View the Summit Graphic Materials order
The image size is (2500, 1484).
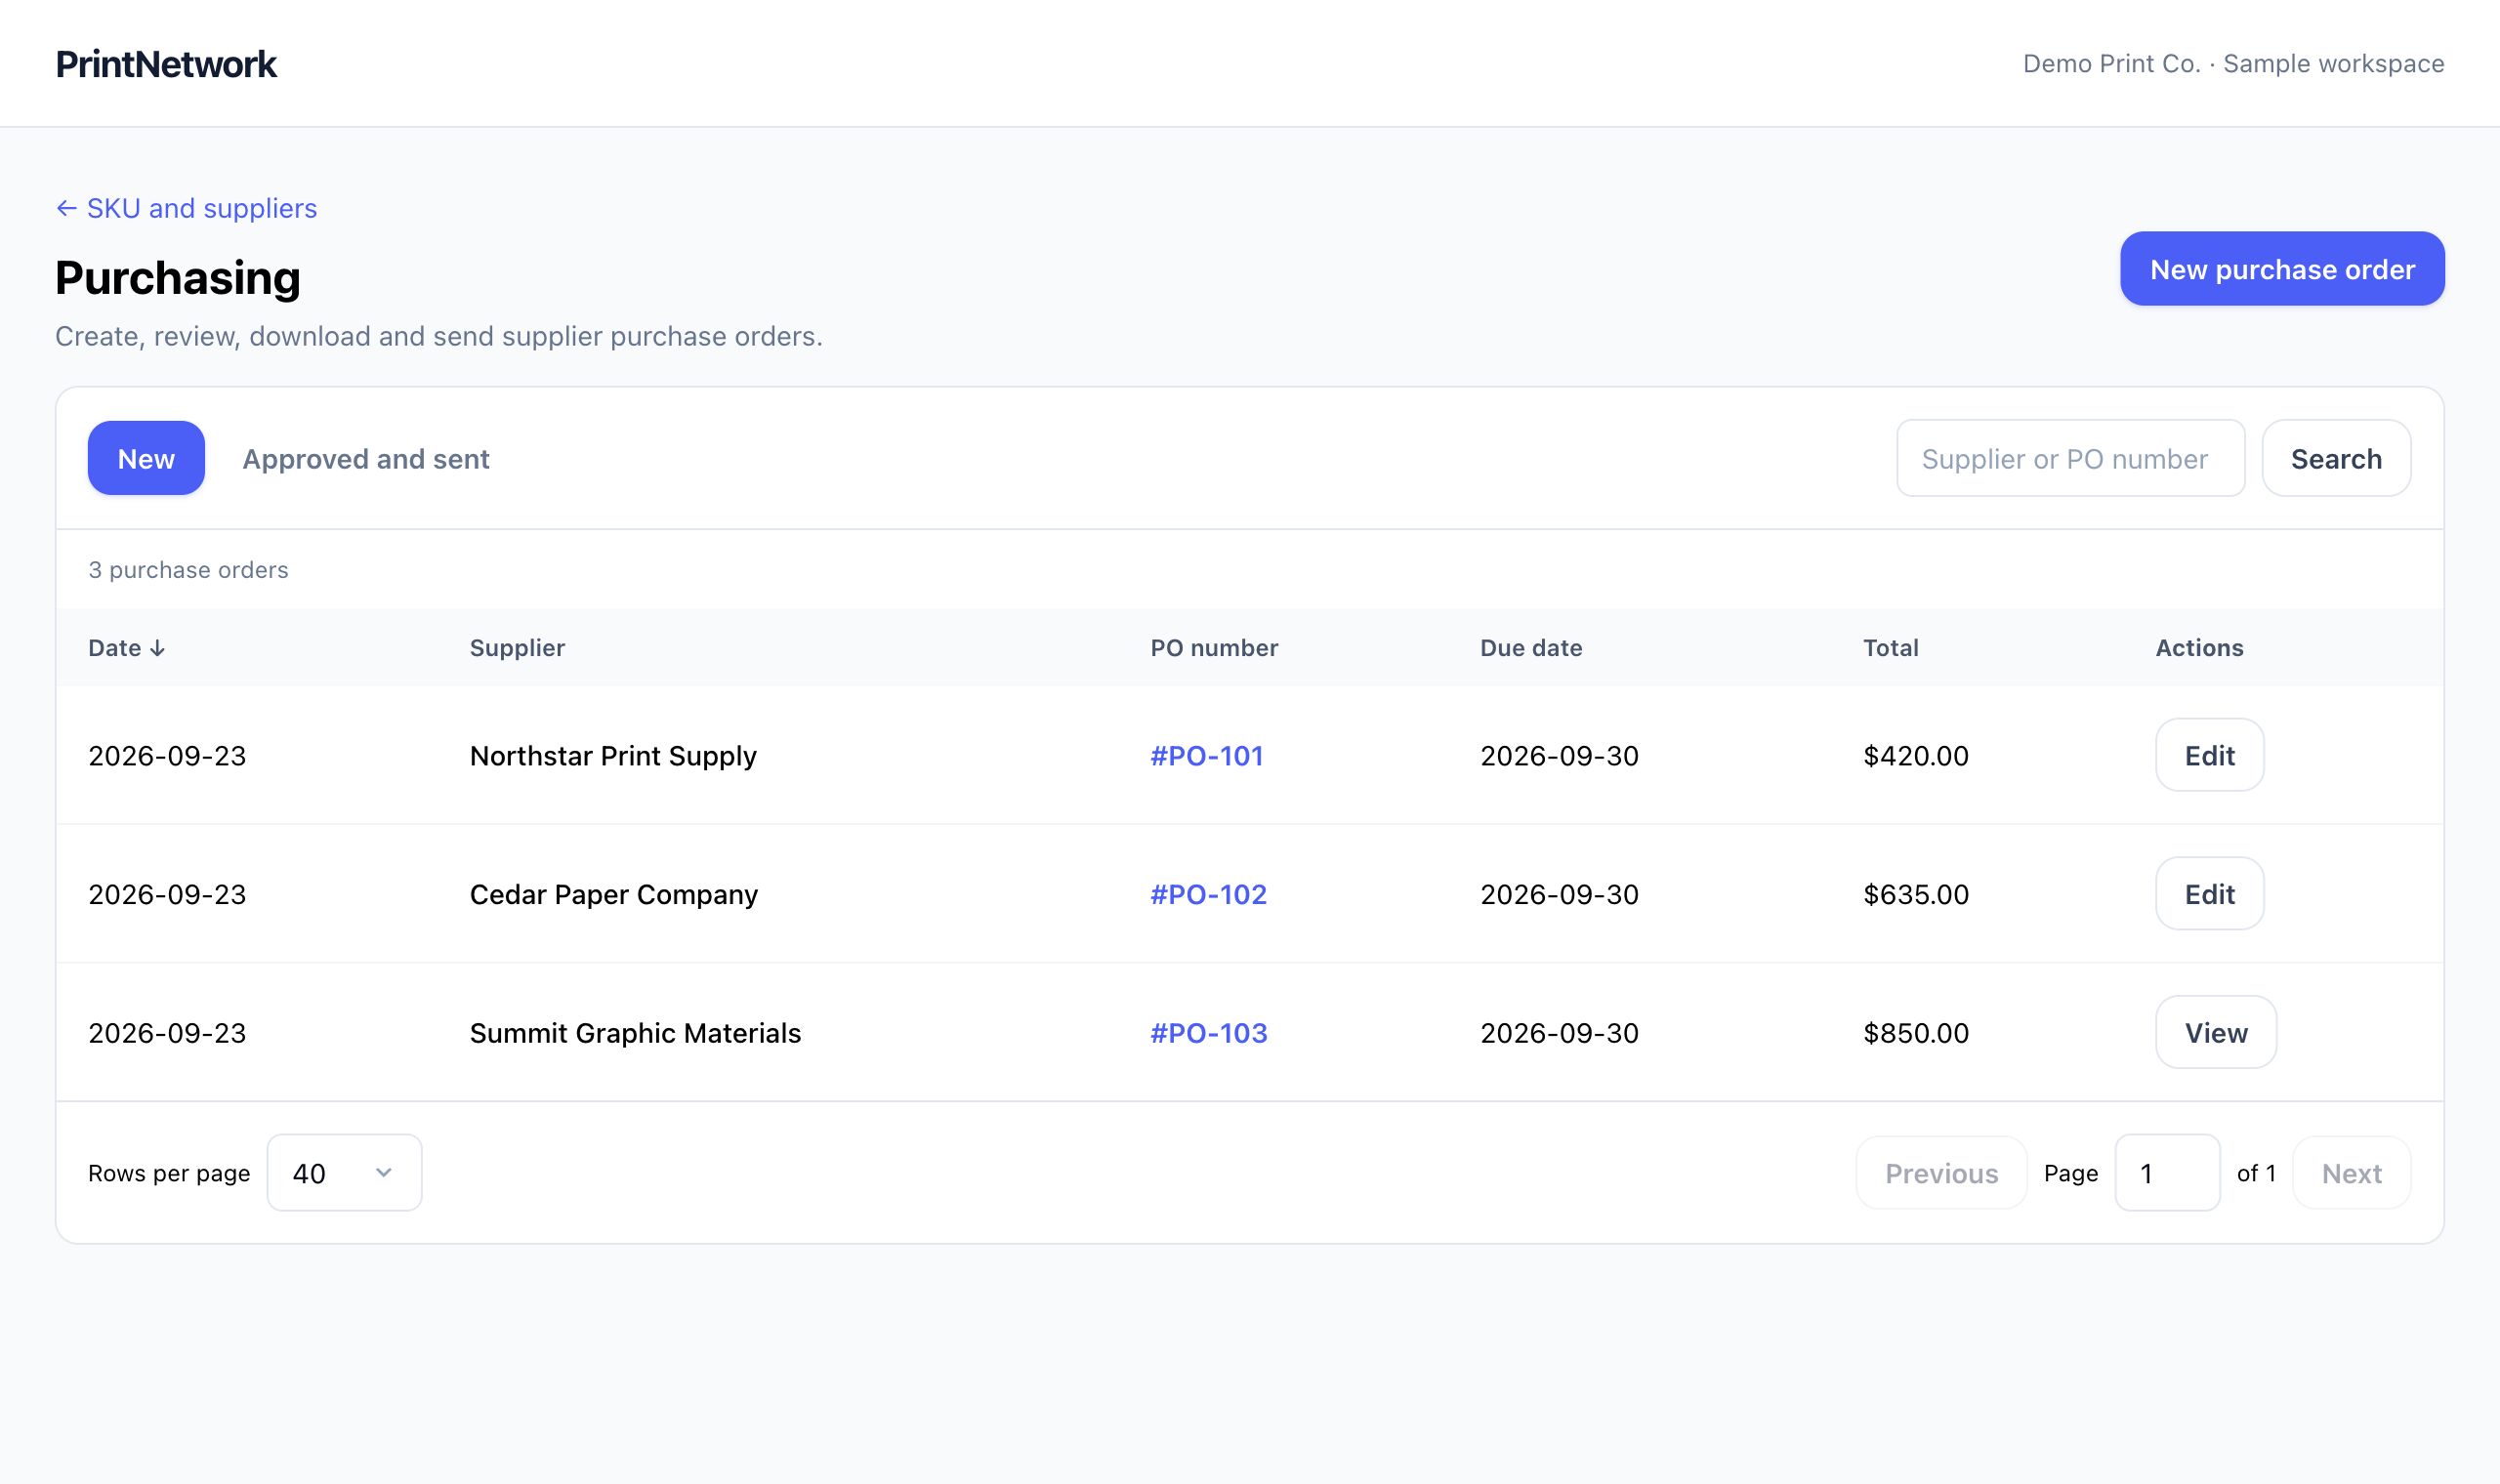coord(2216,1032)
